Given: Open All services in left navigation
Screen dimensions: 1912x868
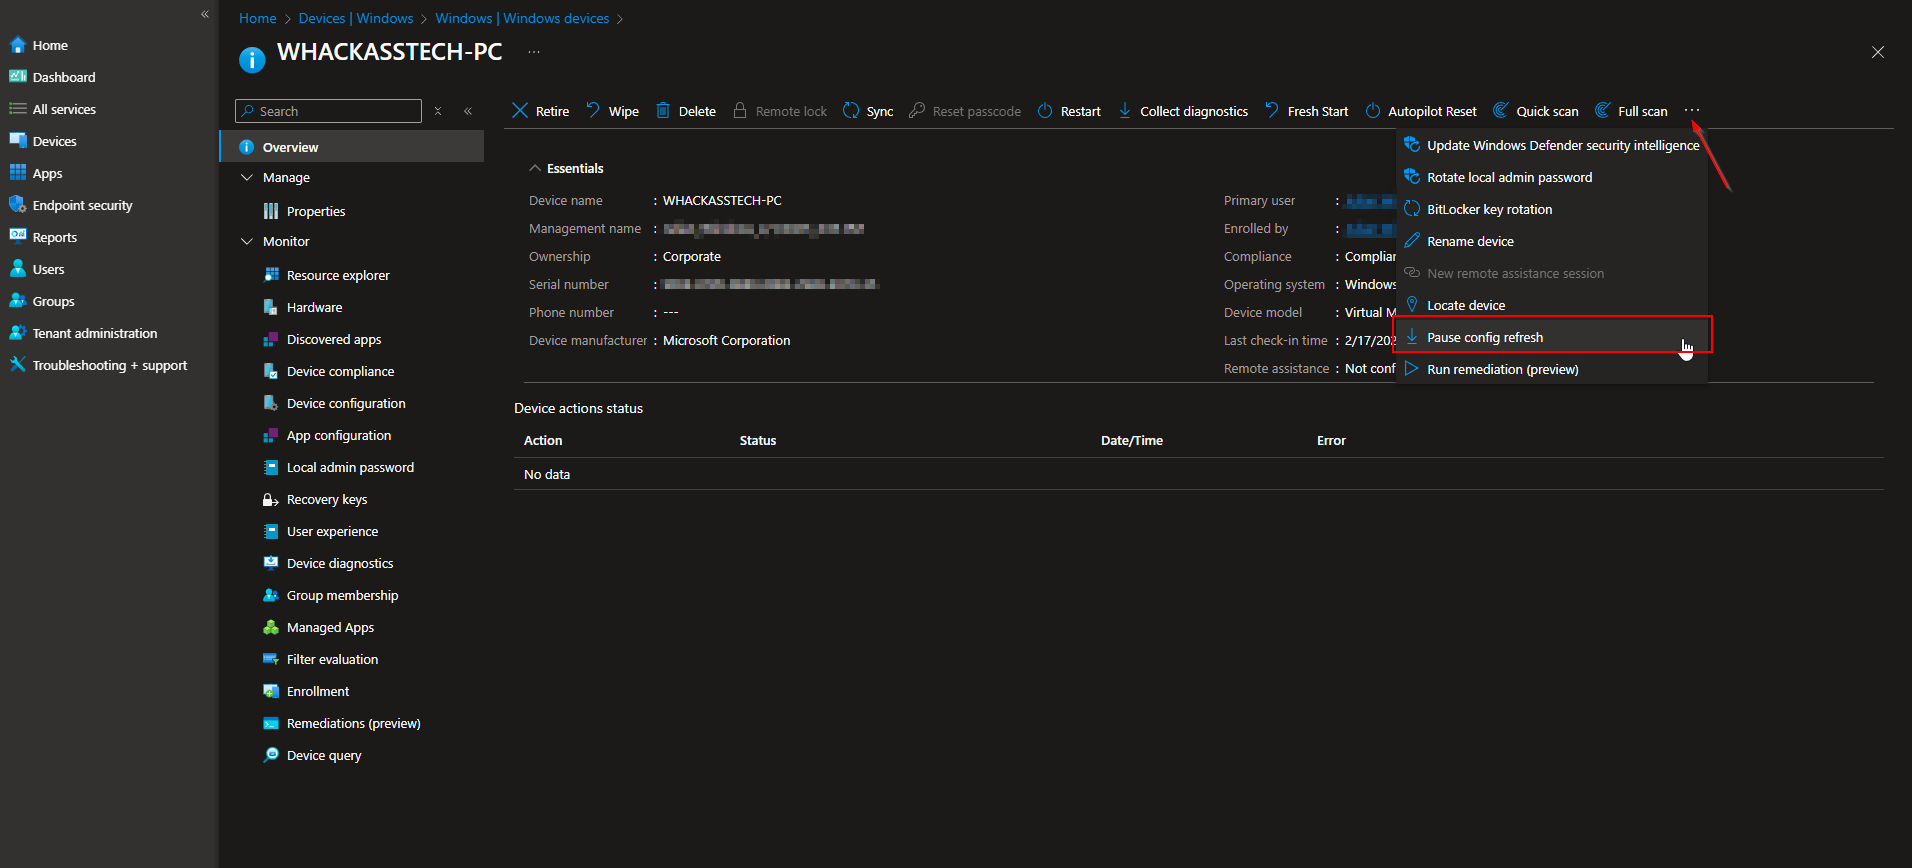Looking at the screenshot, I should point(53,109).
